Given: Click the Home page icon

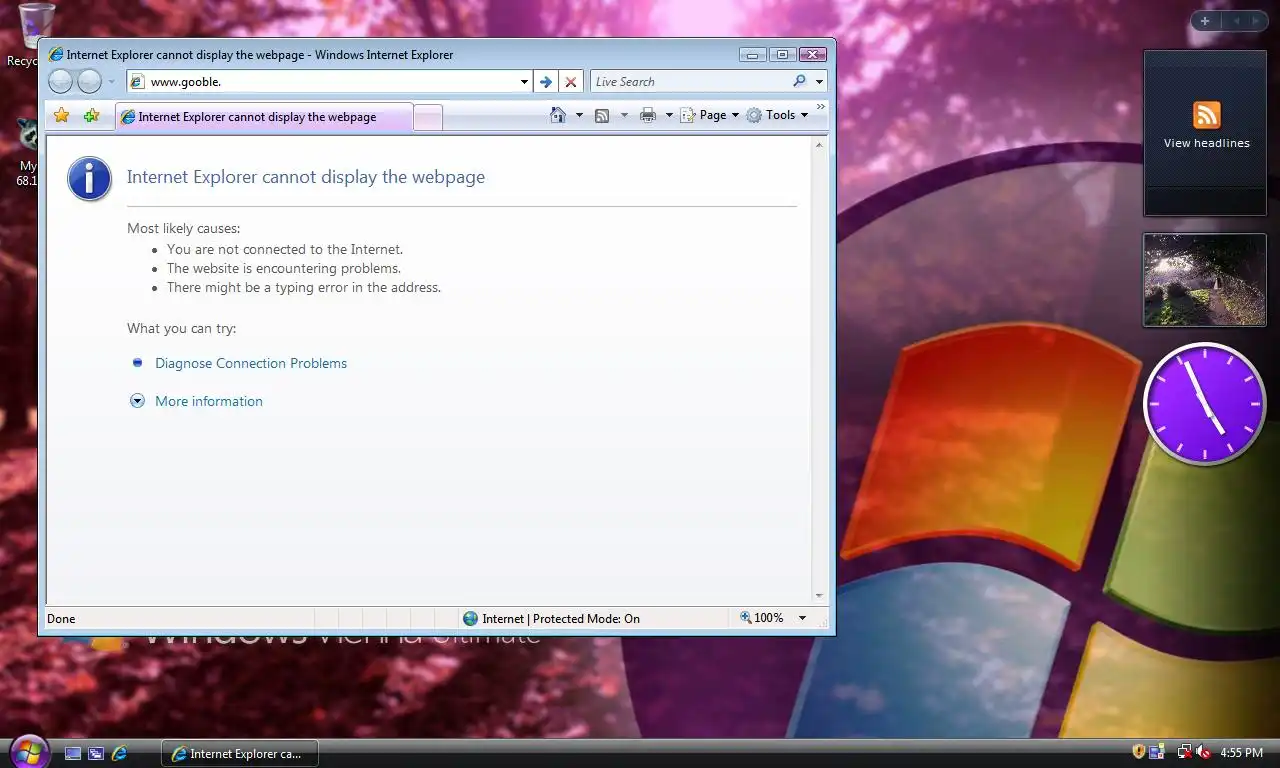Looking at the screenshot, I should 559,115.
